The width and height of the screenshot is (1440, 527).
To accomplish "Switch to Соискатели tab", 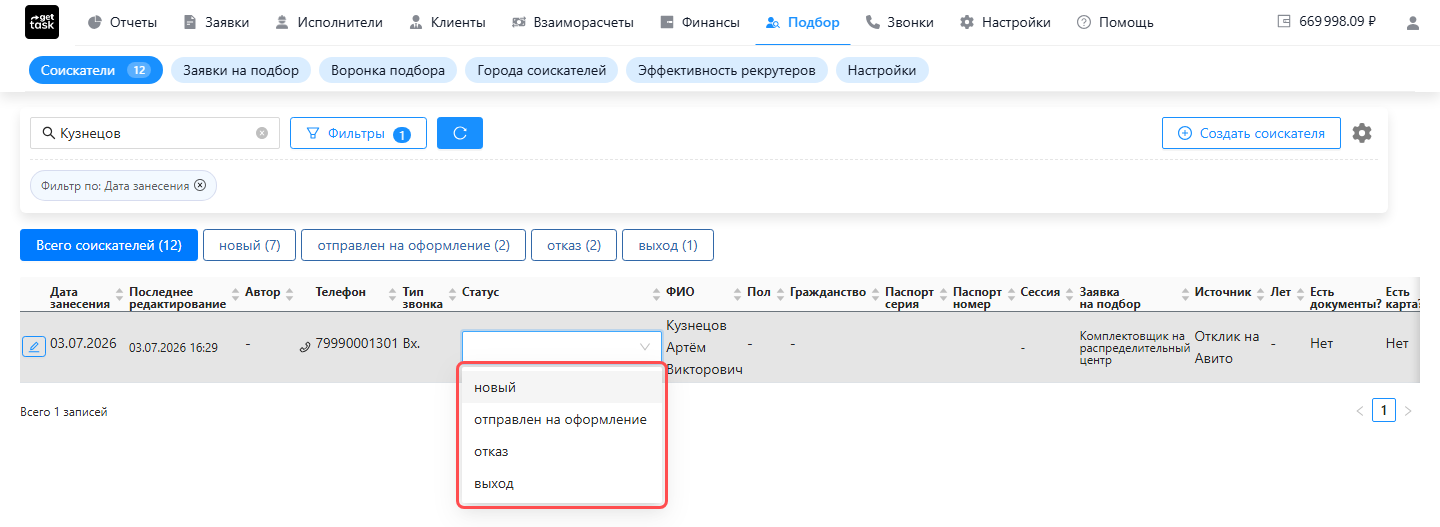I will pos(95,70).
